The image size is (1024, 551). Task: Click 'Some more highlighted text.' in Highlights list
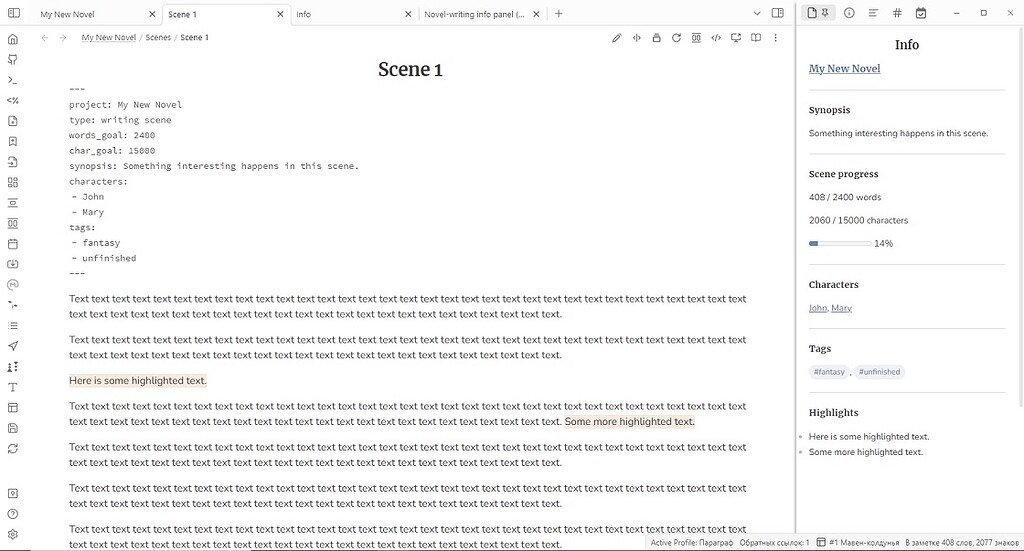coord(865,452)
